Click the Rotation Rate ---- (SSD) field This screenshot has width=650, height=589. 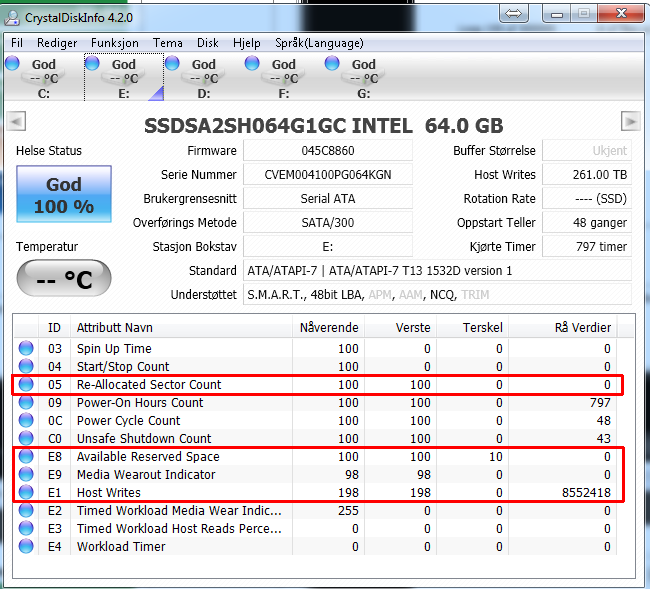(x=587, y=199)
